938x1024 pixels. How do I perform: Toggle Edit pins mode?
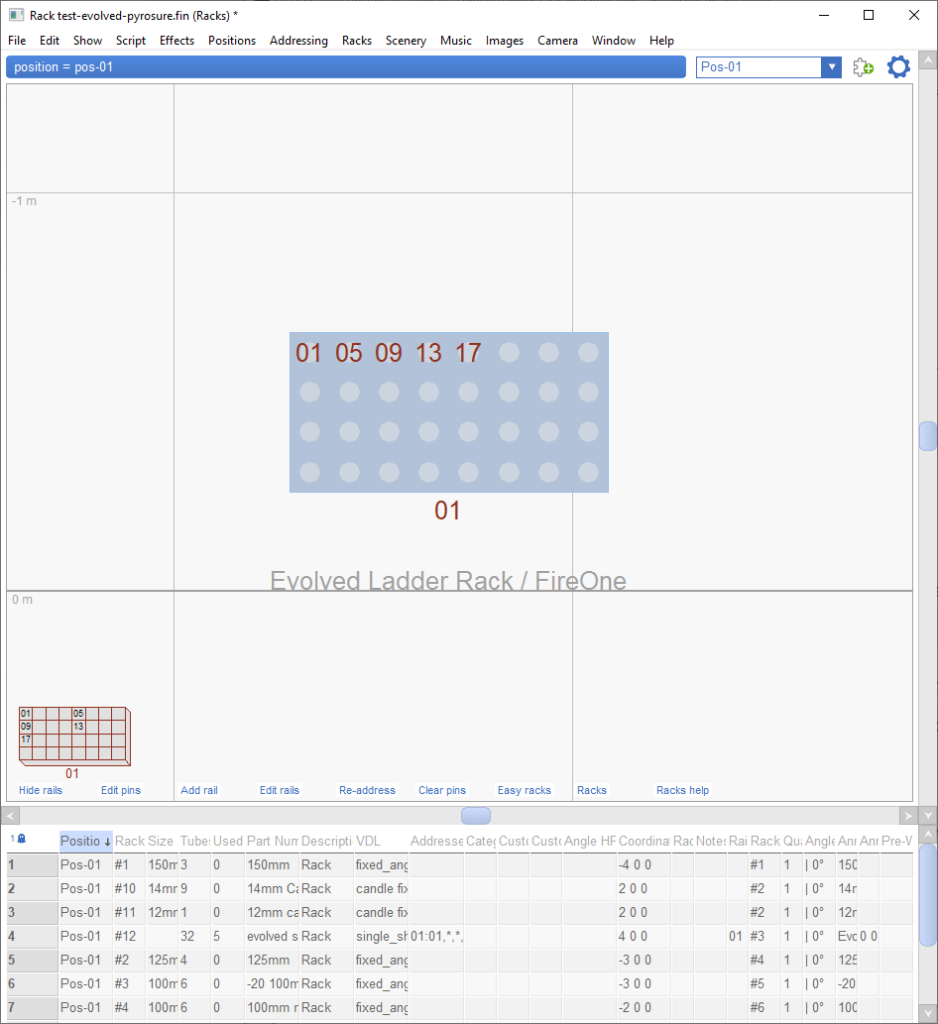120,790
